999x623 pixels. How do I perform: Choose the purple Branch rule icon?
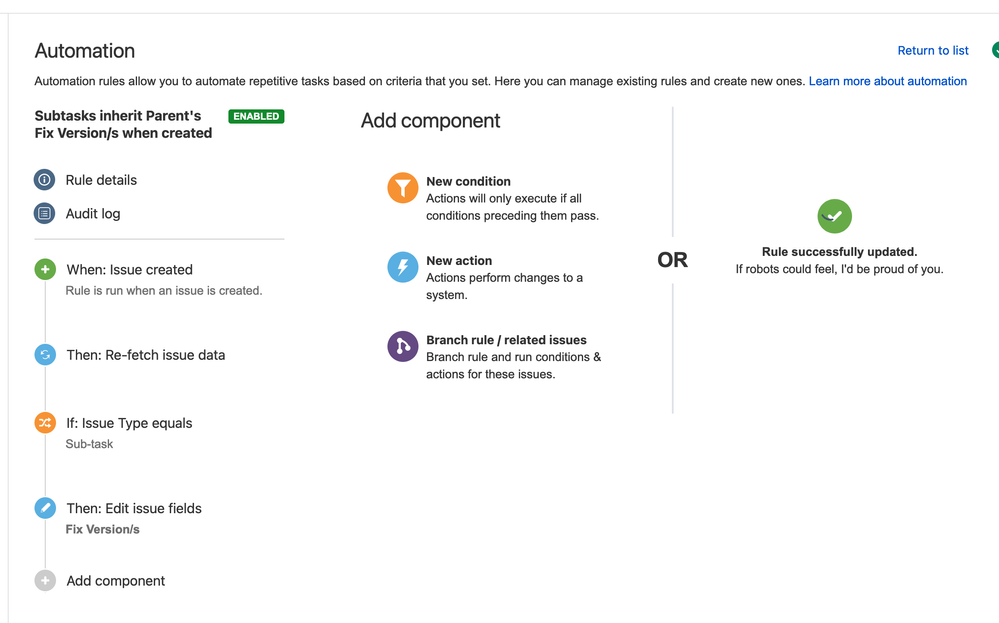point(403,346)
